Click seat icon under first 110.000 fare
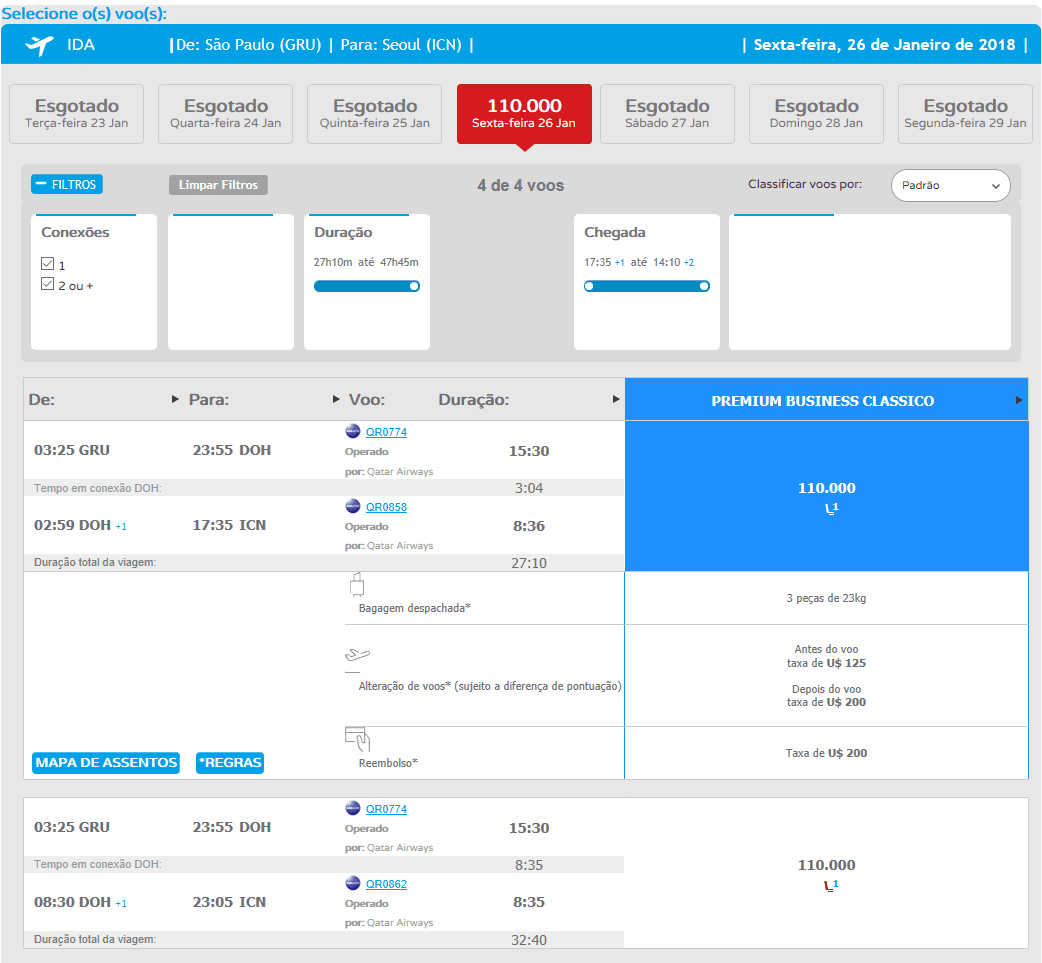Screen dimensions: 1042x963 [831, 508]
